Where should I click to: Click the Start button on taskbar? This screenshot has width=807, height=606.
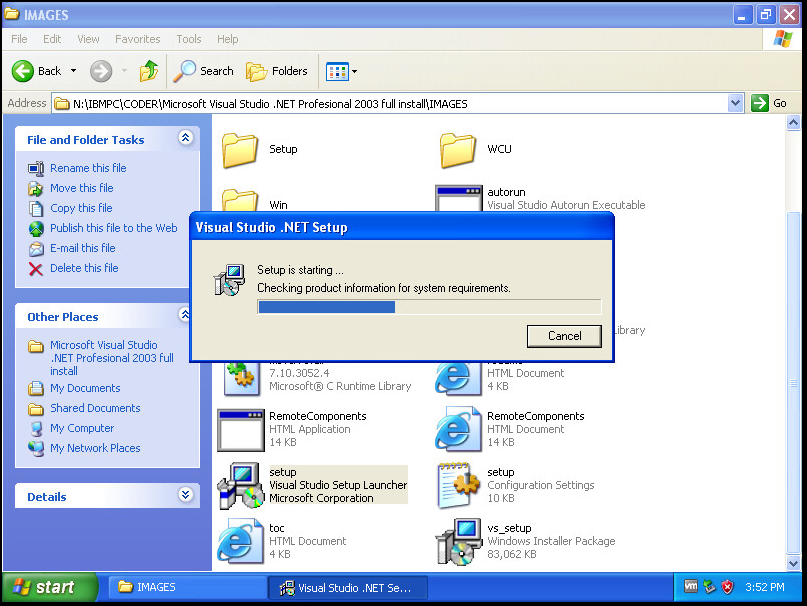tap(50, 587)
